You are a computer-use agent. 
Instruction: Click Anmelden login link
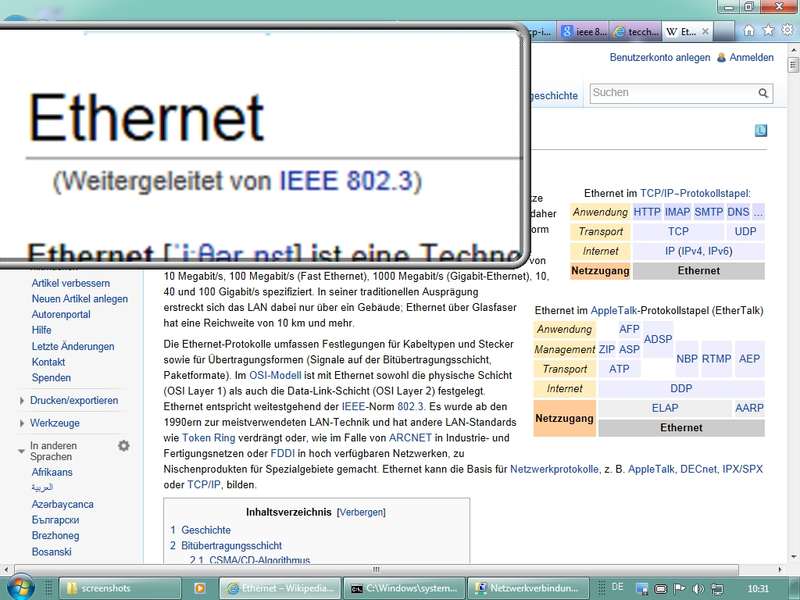[751, 58]
